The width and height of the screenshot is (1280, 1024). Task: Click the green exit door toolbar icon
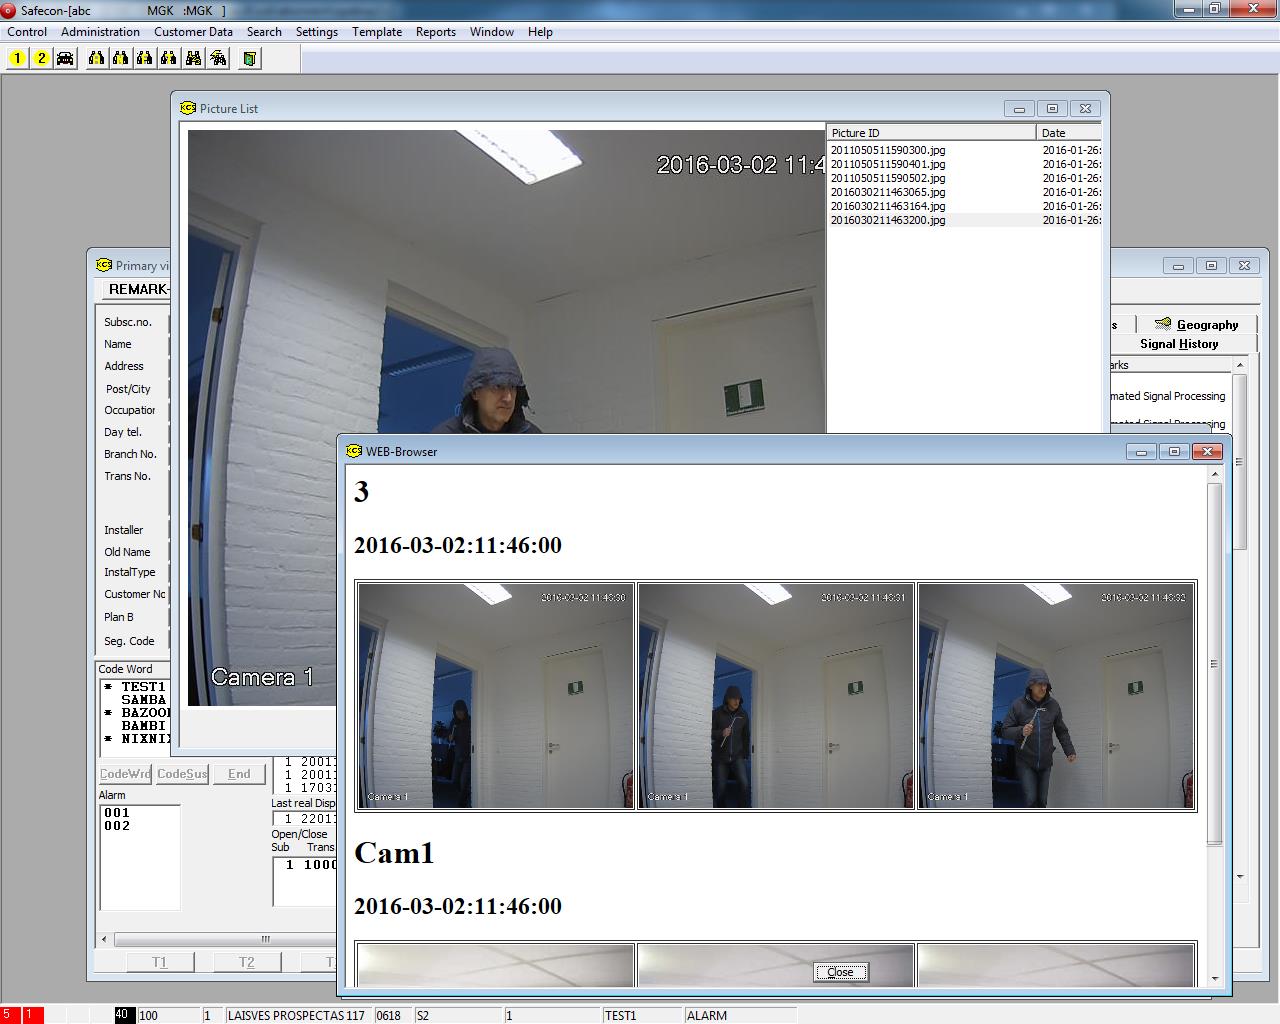tap(249, 58)
